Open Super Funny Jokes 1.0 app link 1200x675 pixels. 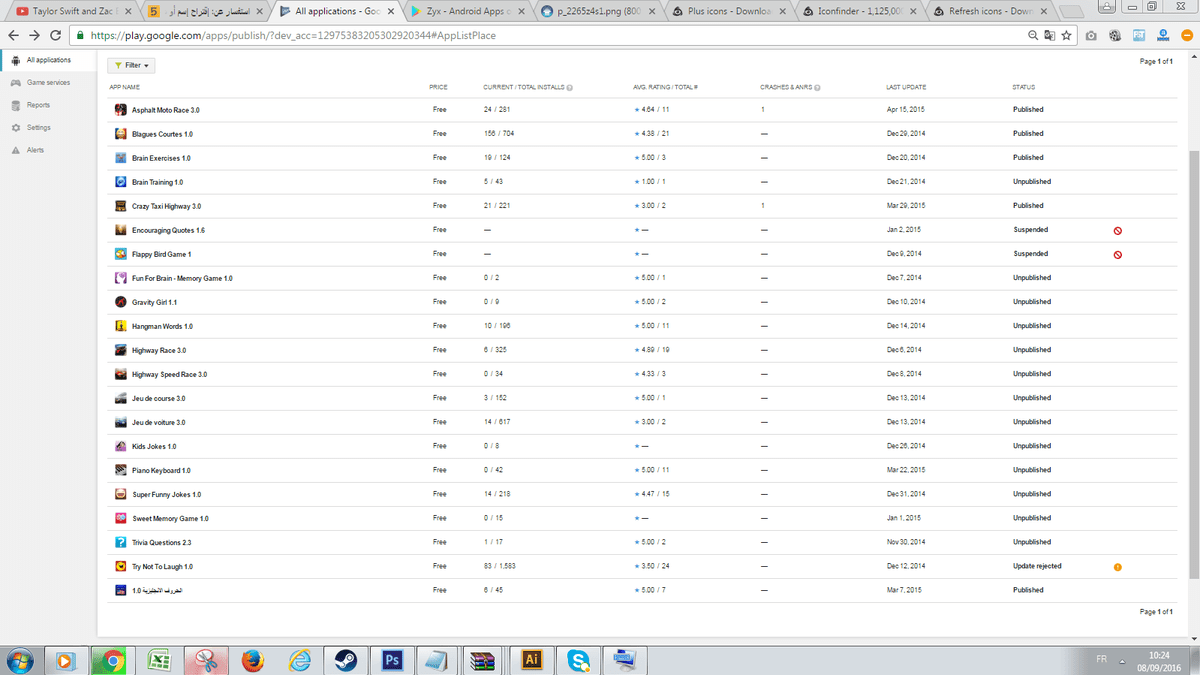click(166, 494)
